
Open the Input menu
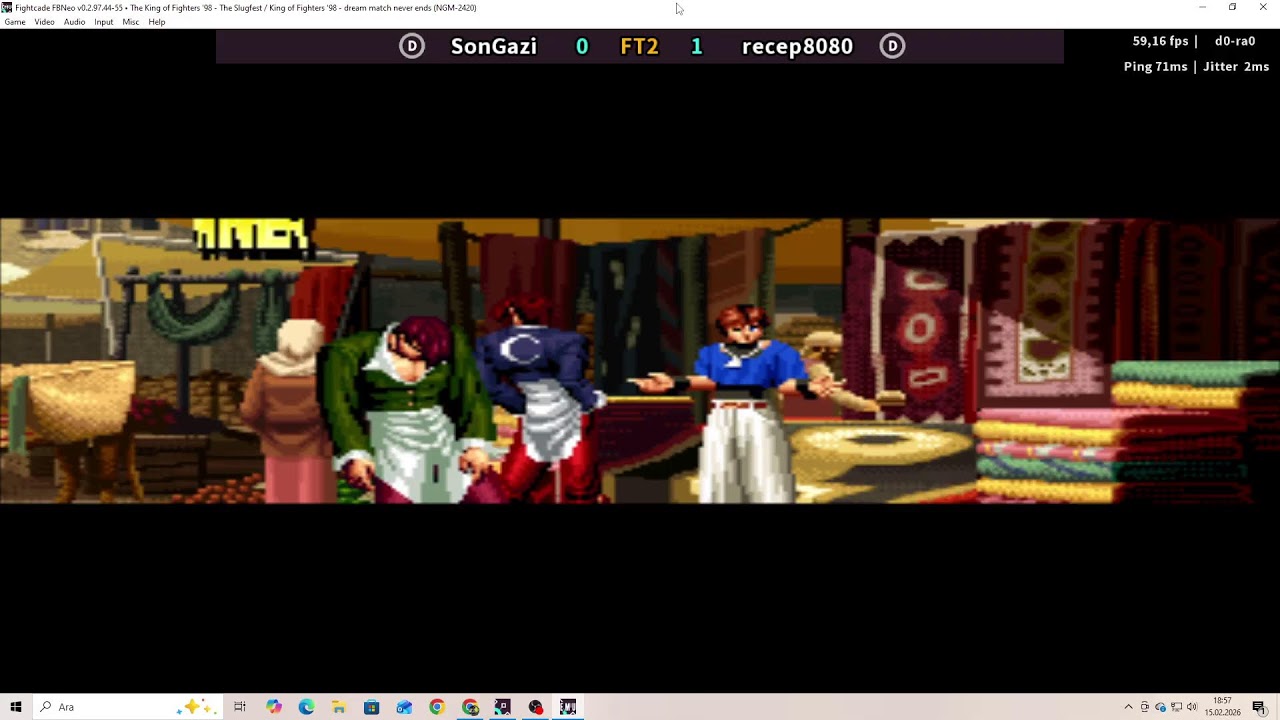point(103,22)
